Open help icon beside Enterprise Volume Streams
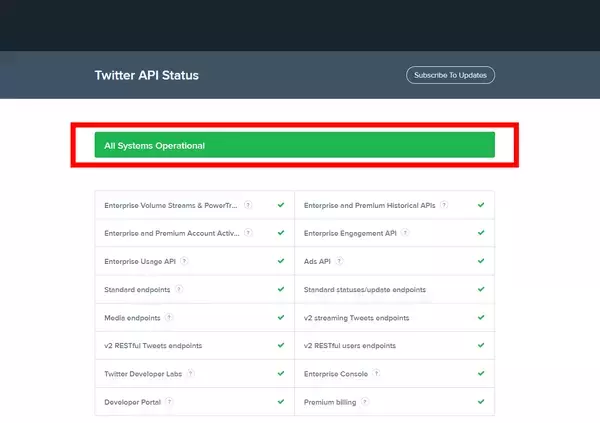 (x=248, y=204)
